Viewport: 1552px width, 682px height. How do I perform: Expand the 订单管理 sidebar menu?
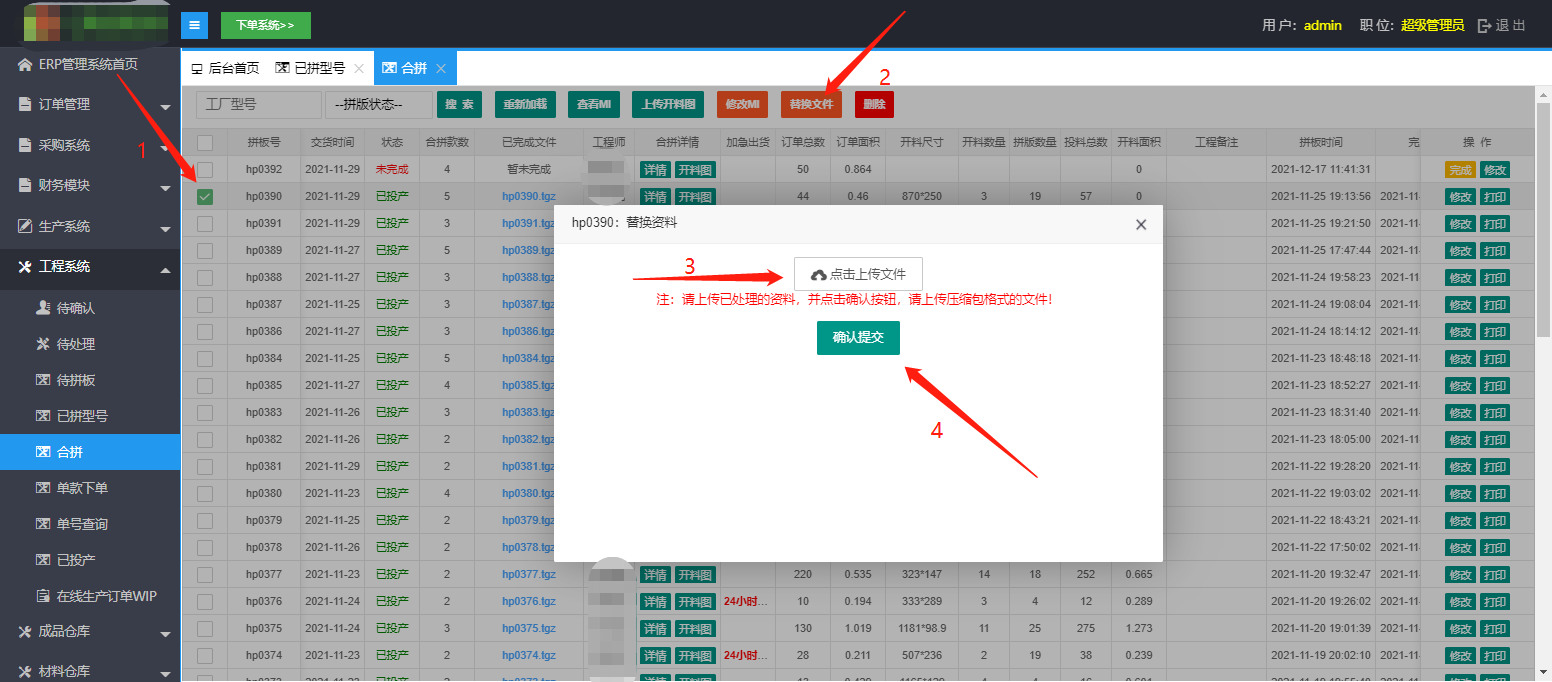click(90, 104)
